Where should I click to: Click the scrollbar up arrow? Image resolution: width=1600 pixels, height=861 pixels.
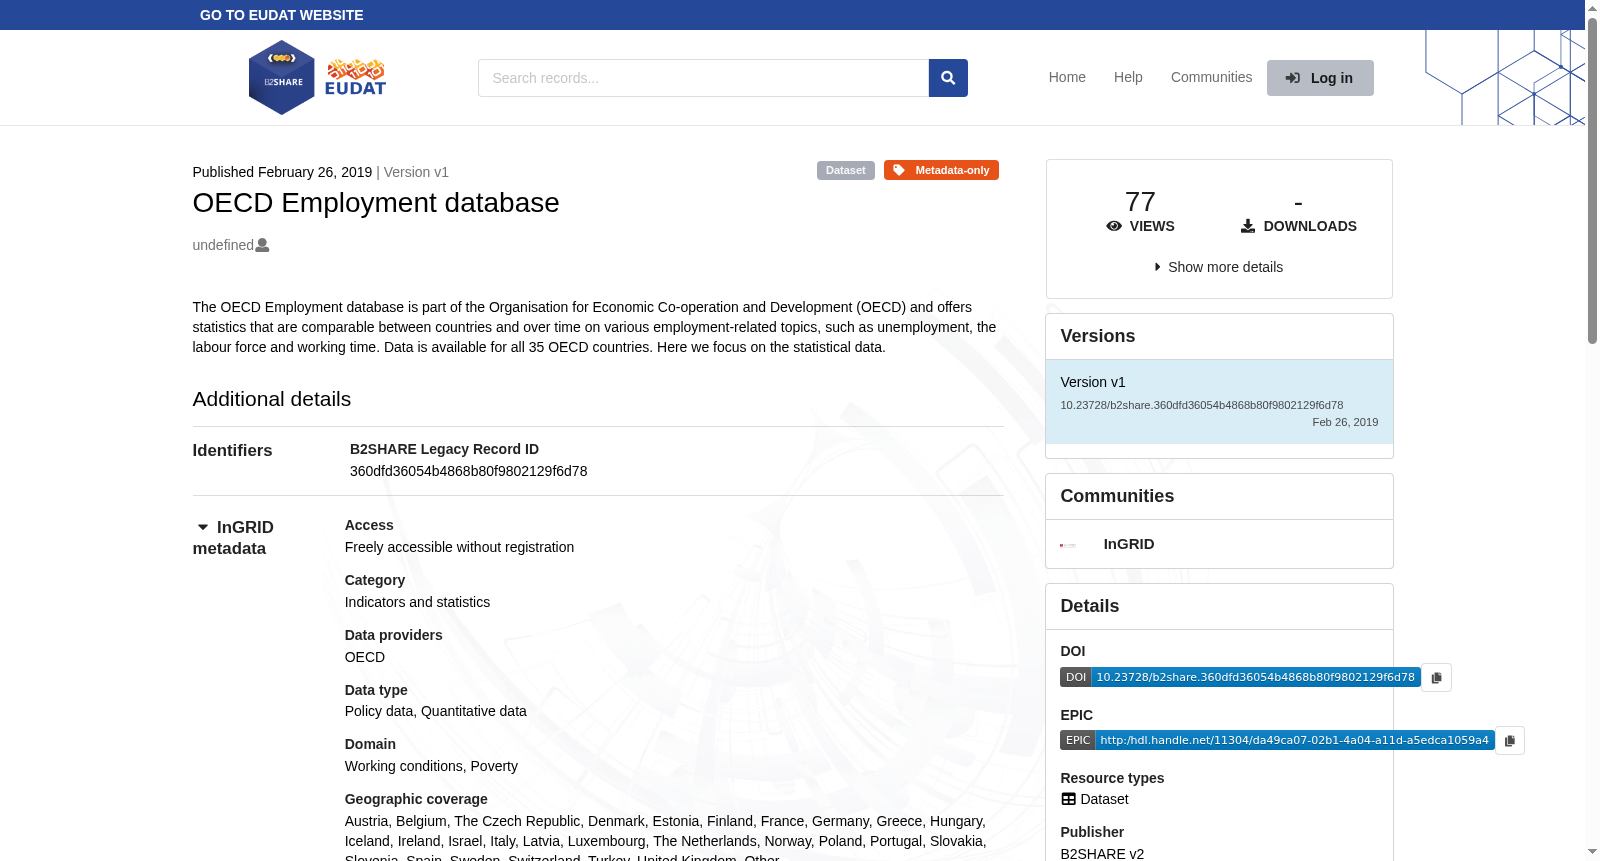(1592, 8)
